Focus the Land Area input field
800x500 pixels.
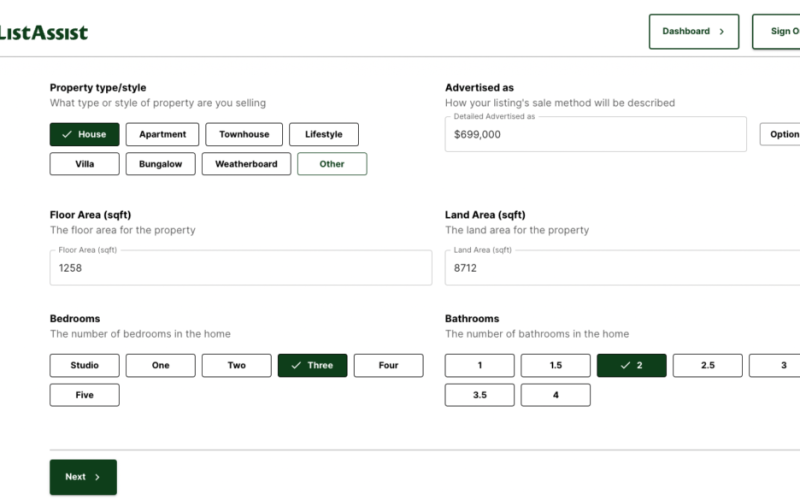pyautogui.click(x=620, y=268)
